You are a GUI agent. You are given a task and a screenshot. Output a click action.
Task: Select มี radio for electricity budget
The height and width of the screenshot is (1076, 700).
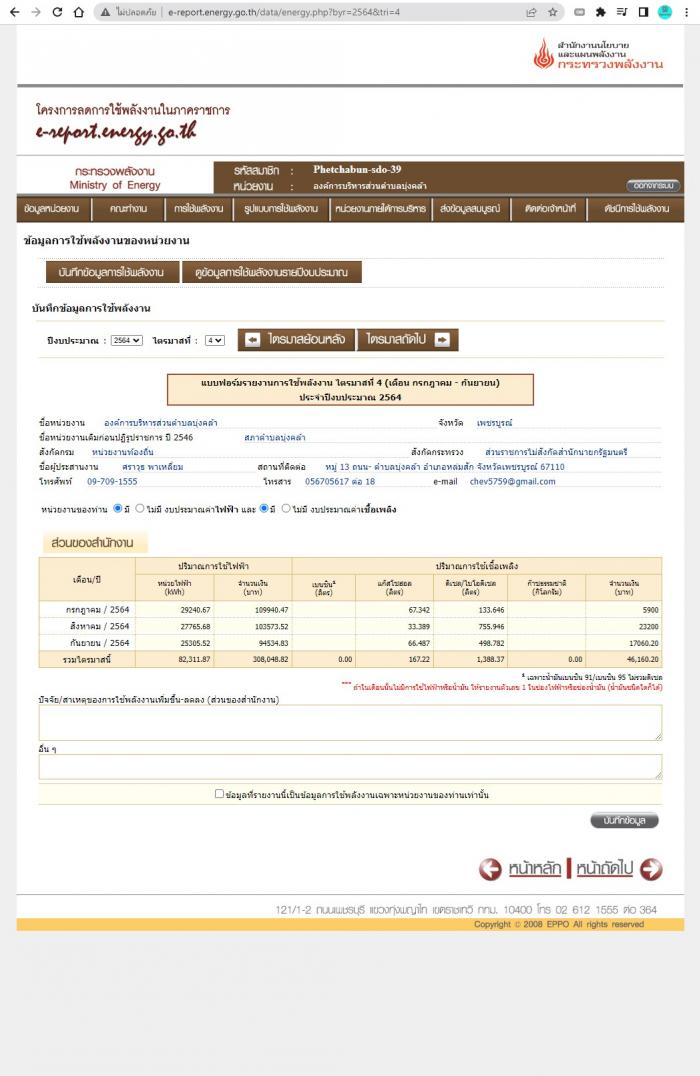[117, 508]
